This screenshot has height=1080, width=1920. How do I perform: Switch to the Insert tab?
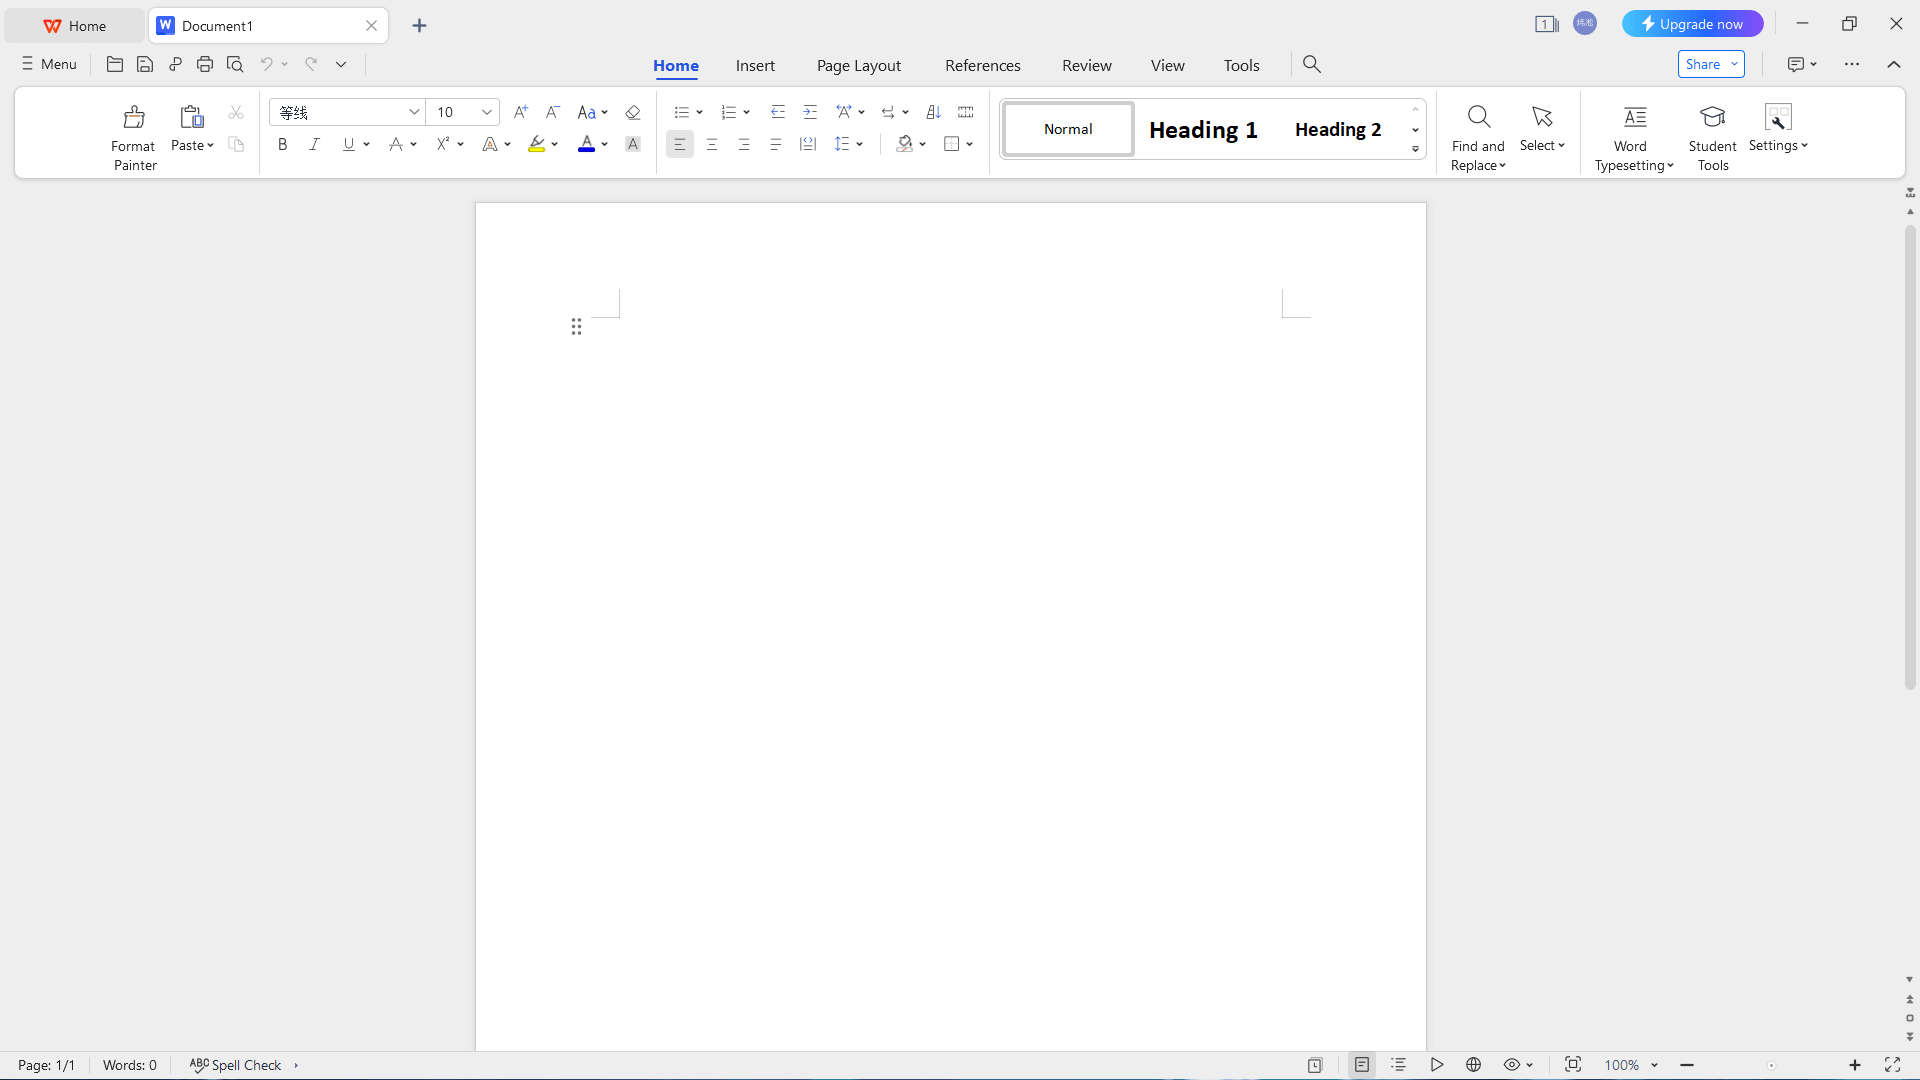755,65
